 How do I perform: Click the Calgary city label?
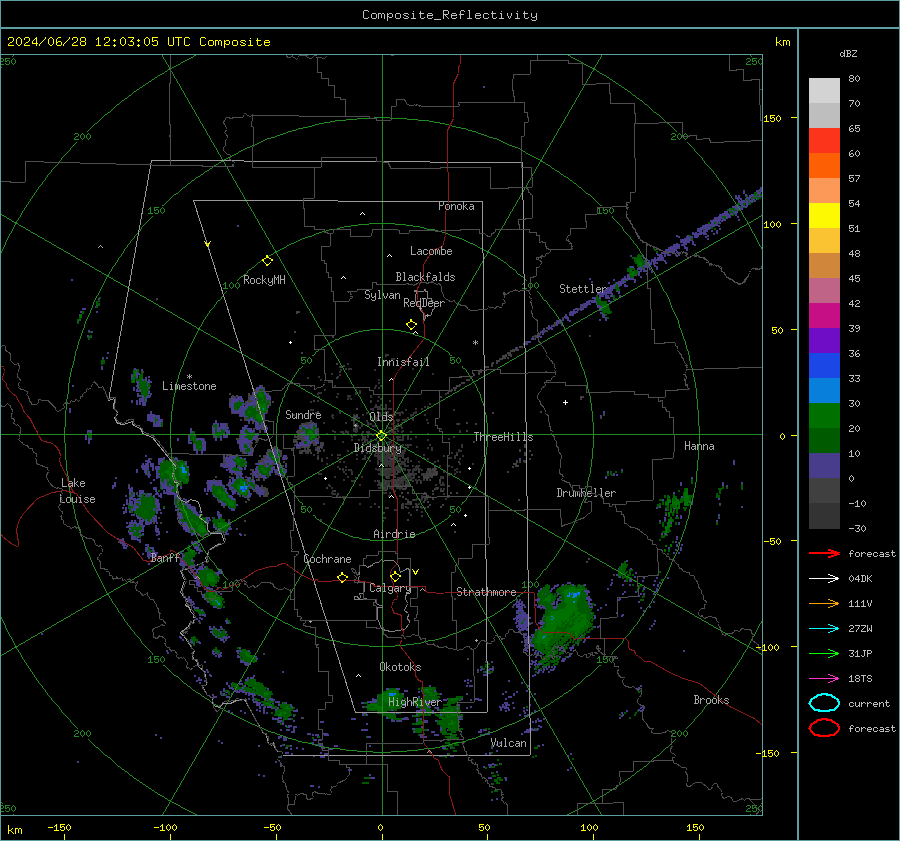coord(390,588)
